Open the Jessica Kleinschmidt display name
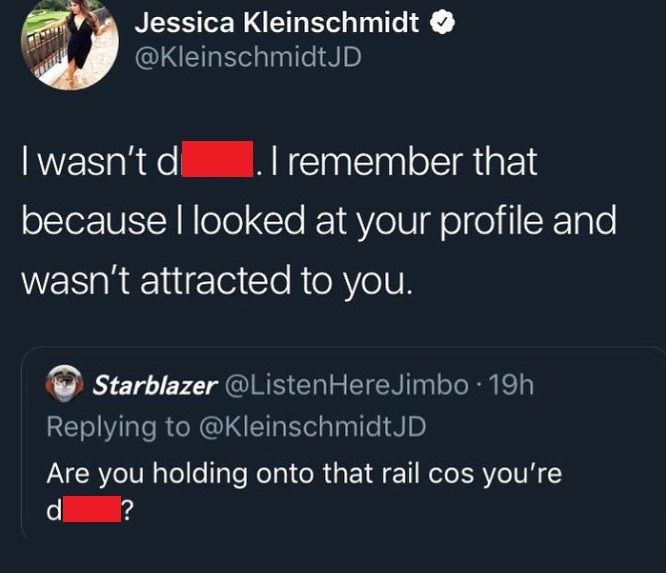 (276, 23)
